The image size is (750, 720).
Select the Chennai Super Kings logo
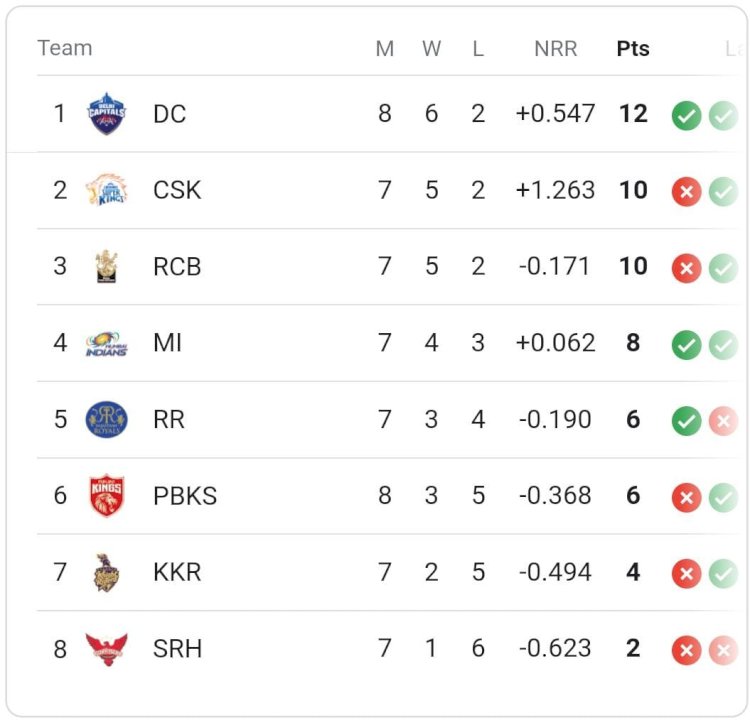tap(107, 189)
